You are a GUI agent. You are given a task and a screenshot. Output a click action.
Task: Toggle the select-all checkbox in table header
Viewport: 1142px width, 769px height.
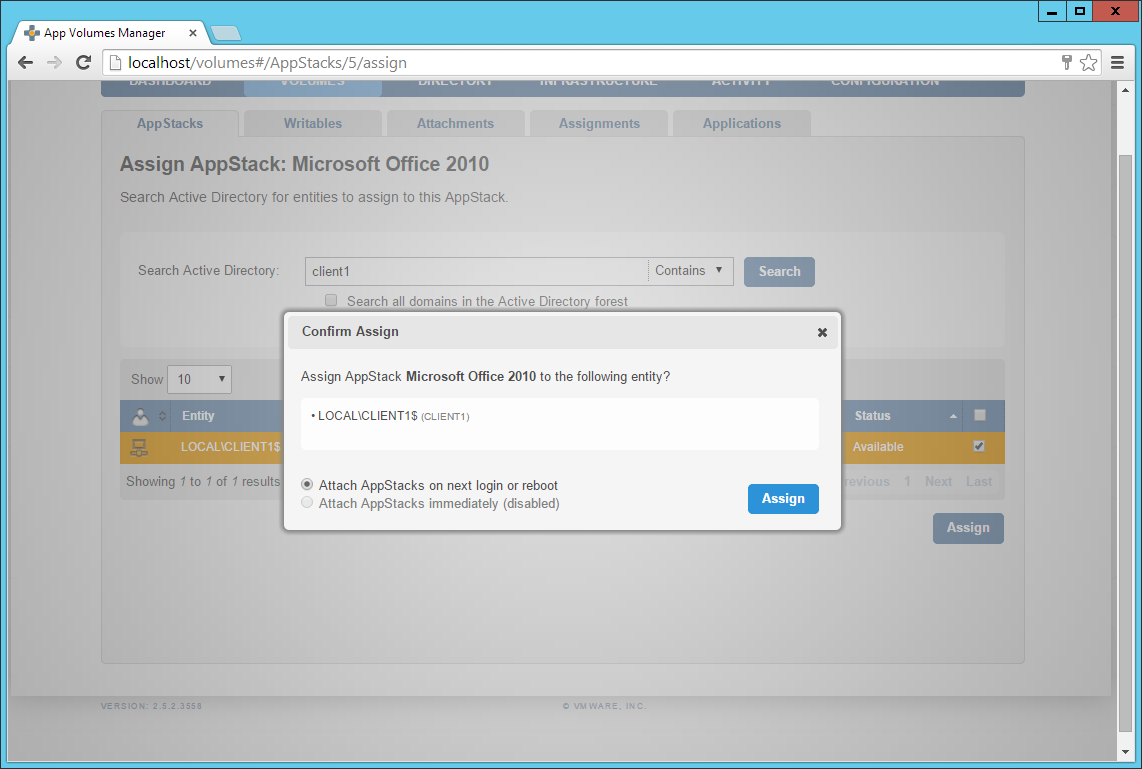(x=980, y=415)
